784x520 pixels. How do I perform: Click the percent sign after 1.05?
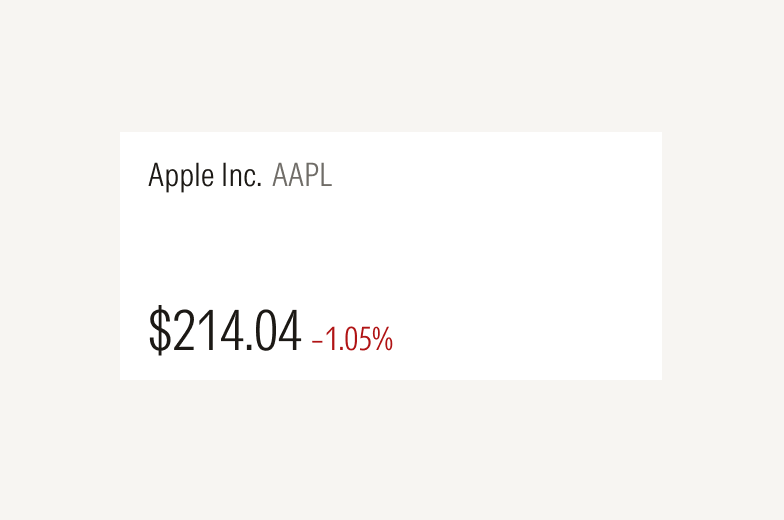(383, 340)
